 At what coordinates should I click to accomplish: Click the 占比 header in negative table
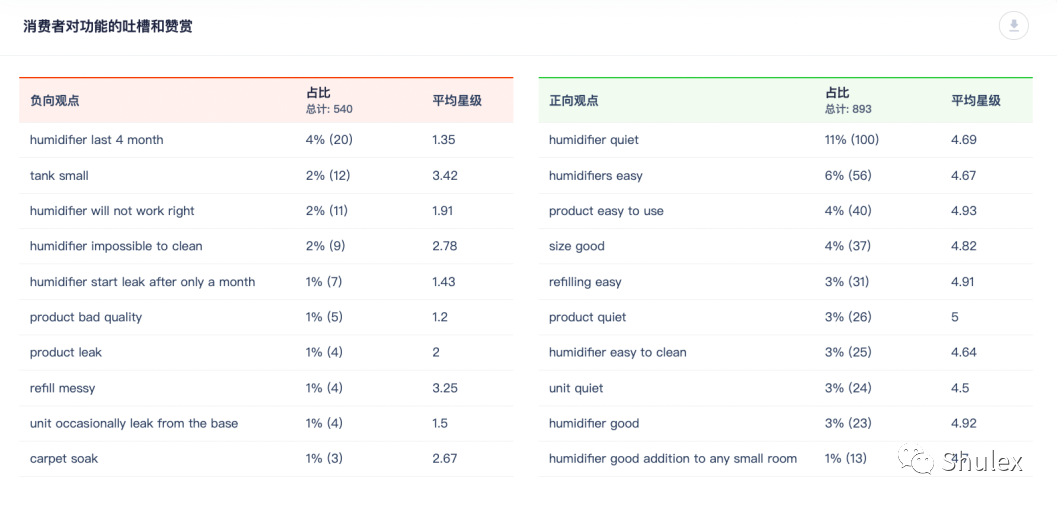click(318, 94)
